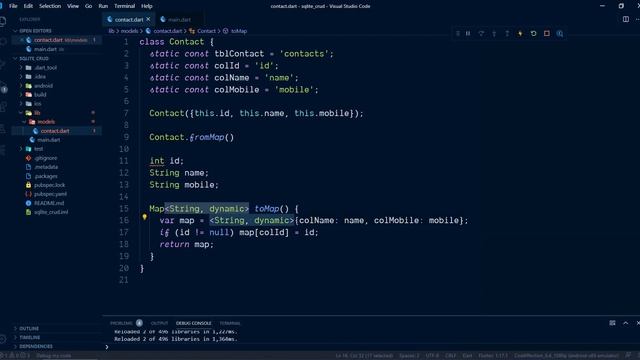Switch to the Problems panel tab
This screenshot has width=640, height=360.
(121, 323)
